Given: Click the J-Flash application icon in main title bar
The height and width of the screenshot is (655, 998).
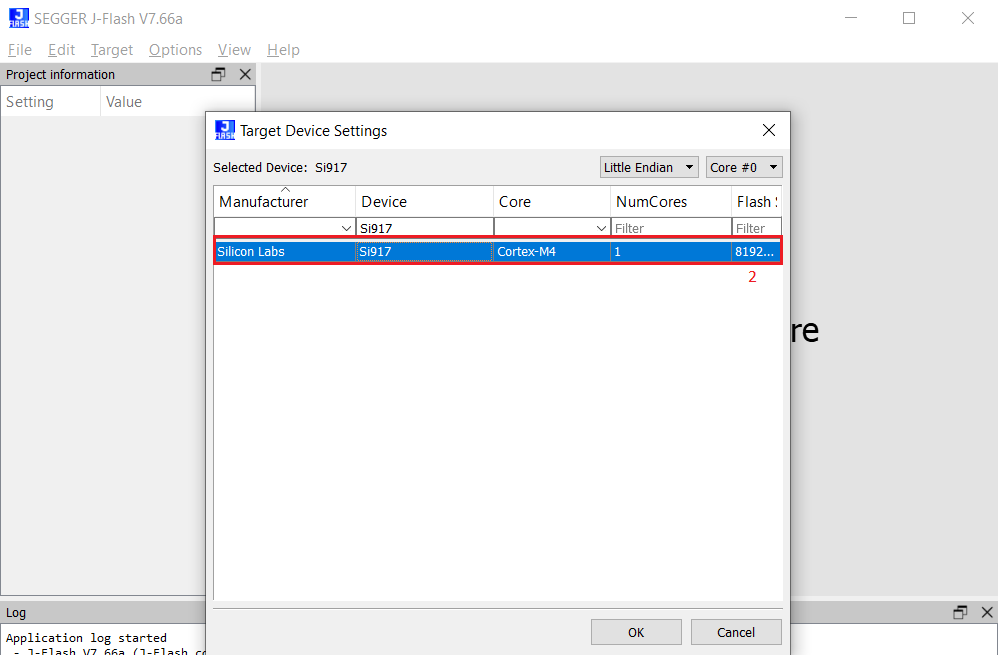Looking at the screenshot, I should (x=18, y=18).
